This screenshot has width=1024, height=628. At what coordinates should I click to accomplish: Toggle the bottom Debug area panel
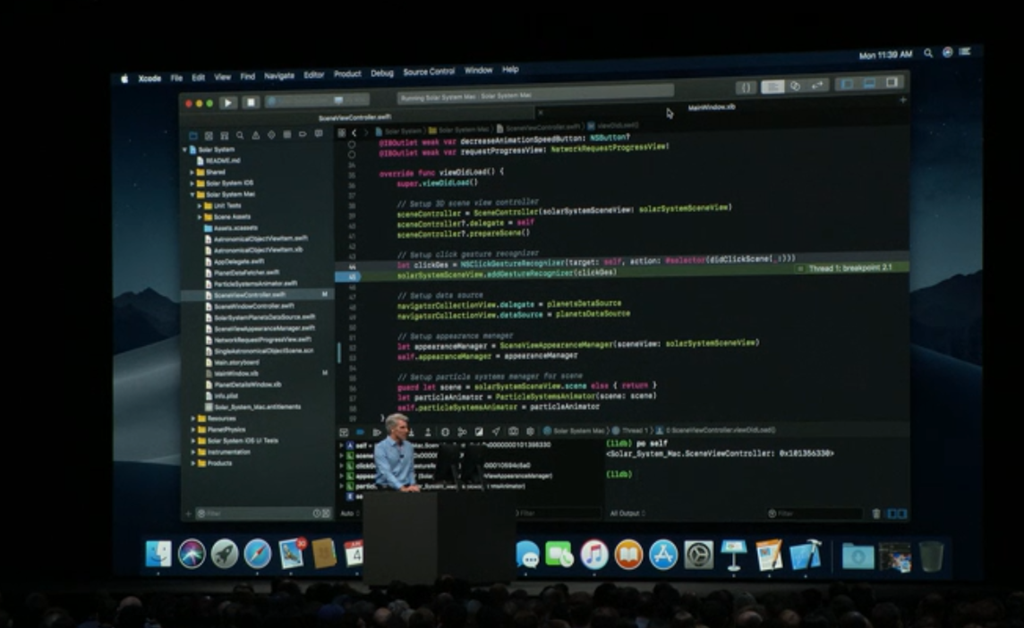(870, 84)
